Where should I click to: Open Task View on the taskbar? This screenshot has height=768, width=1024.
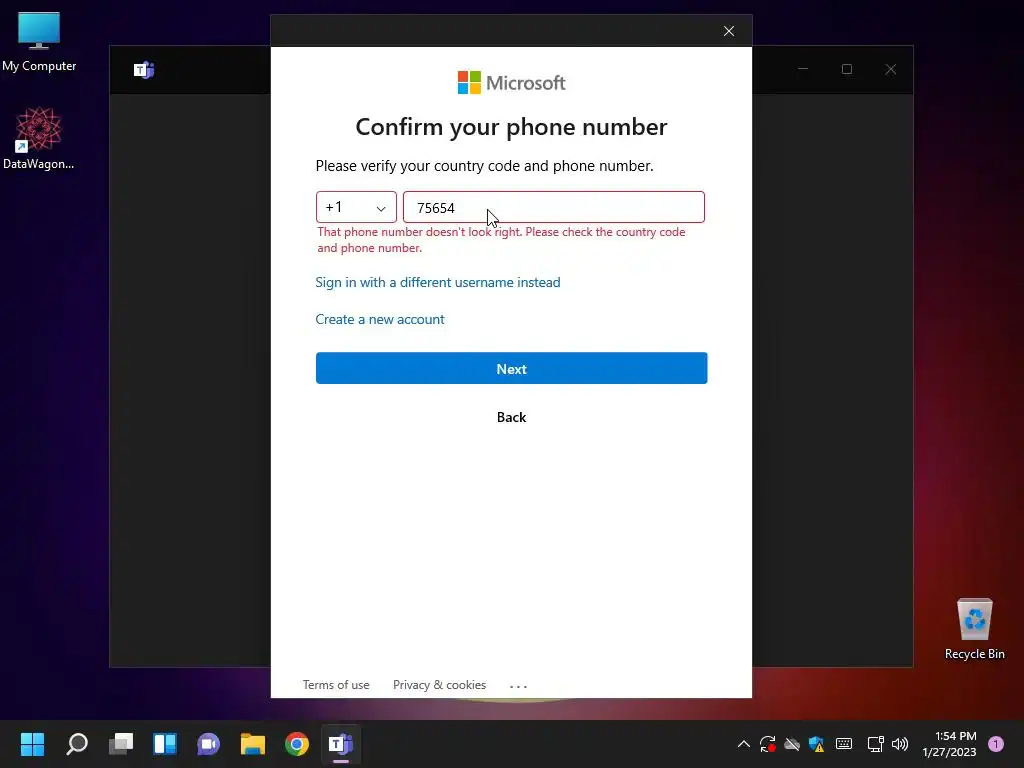click(x=121, y=744)
